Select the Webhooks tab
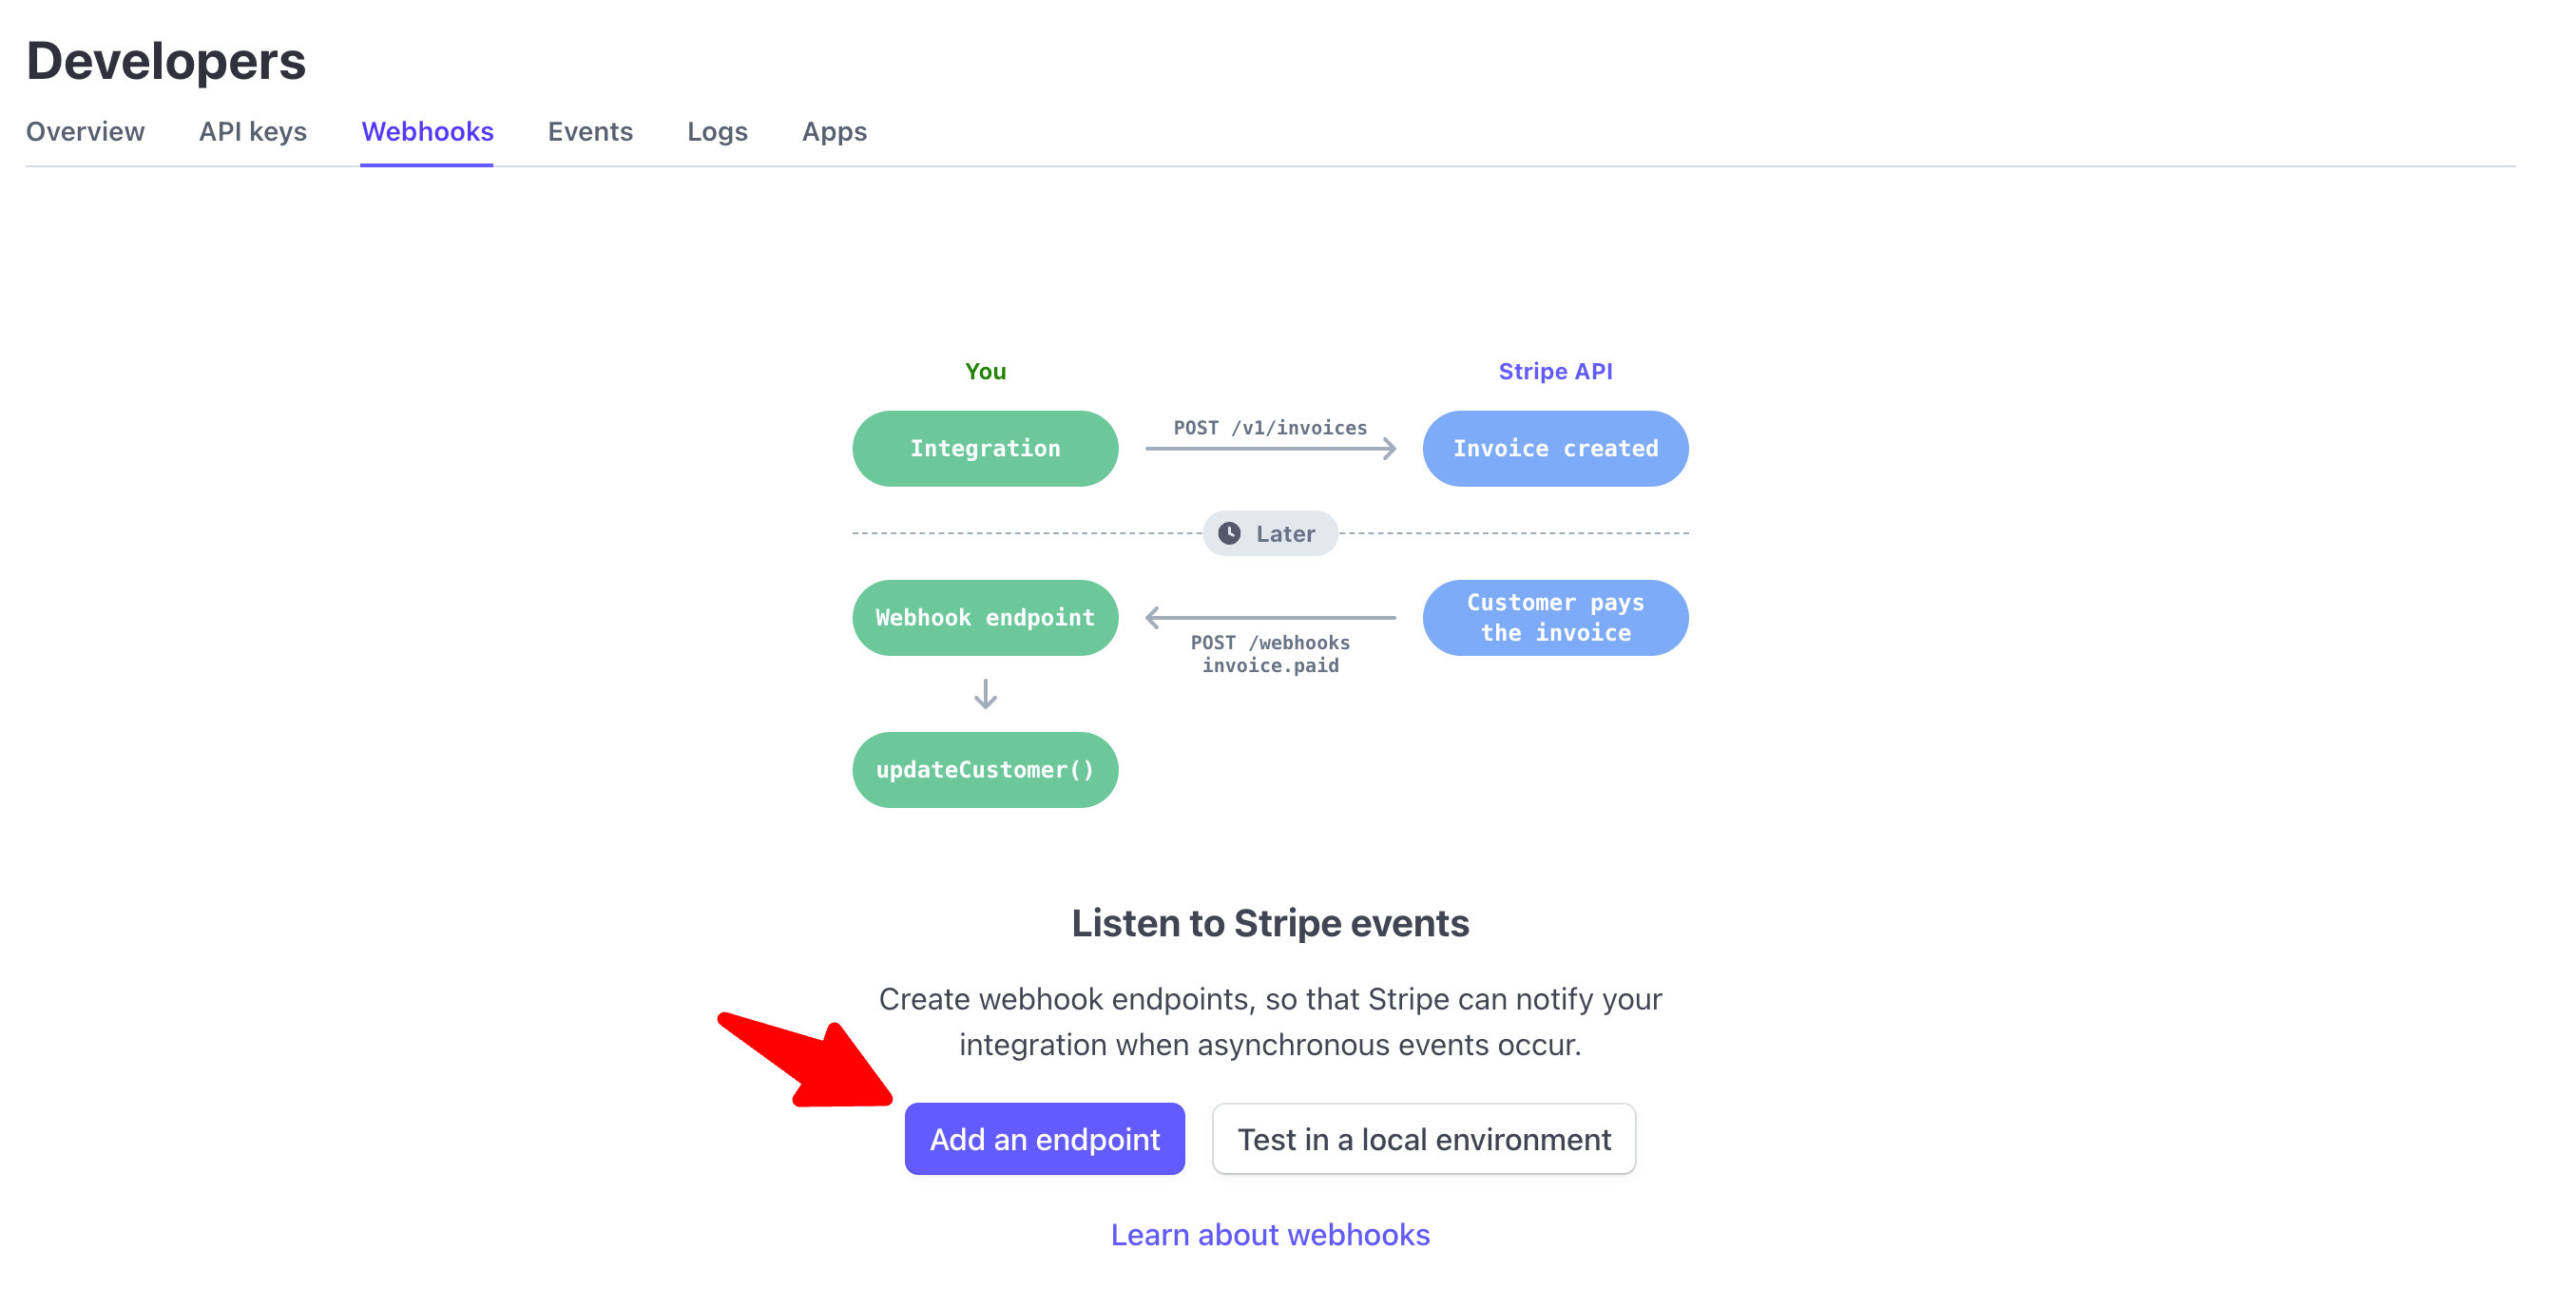 tap(427, 131)
